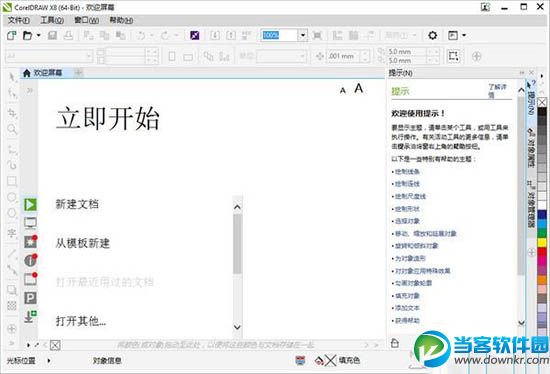Click the plus new-tab button beside 欢迎屏幕
550x374 pixels.
(79, 73)
